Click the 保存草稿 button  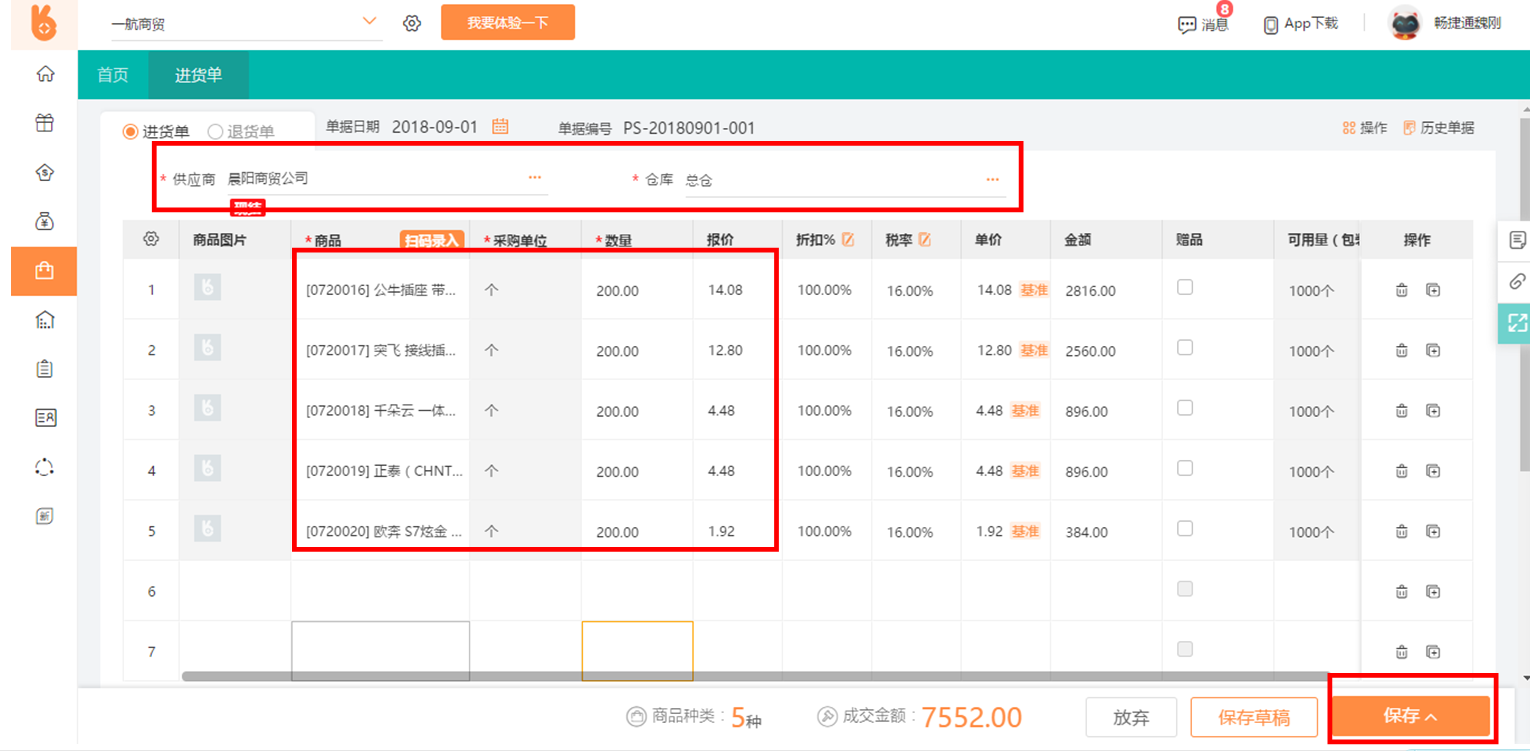[1253, 717]
